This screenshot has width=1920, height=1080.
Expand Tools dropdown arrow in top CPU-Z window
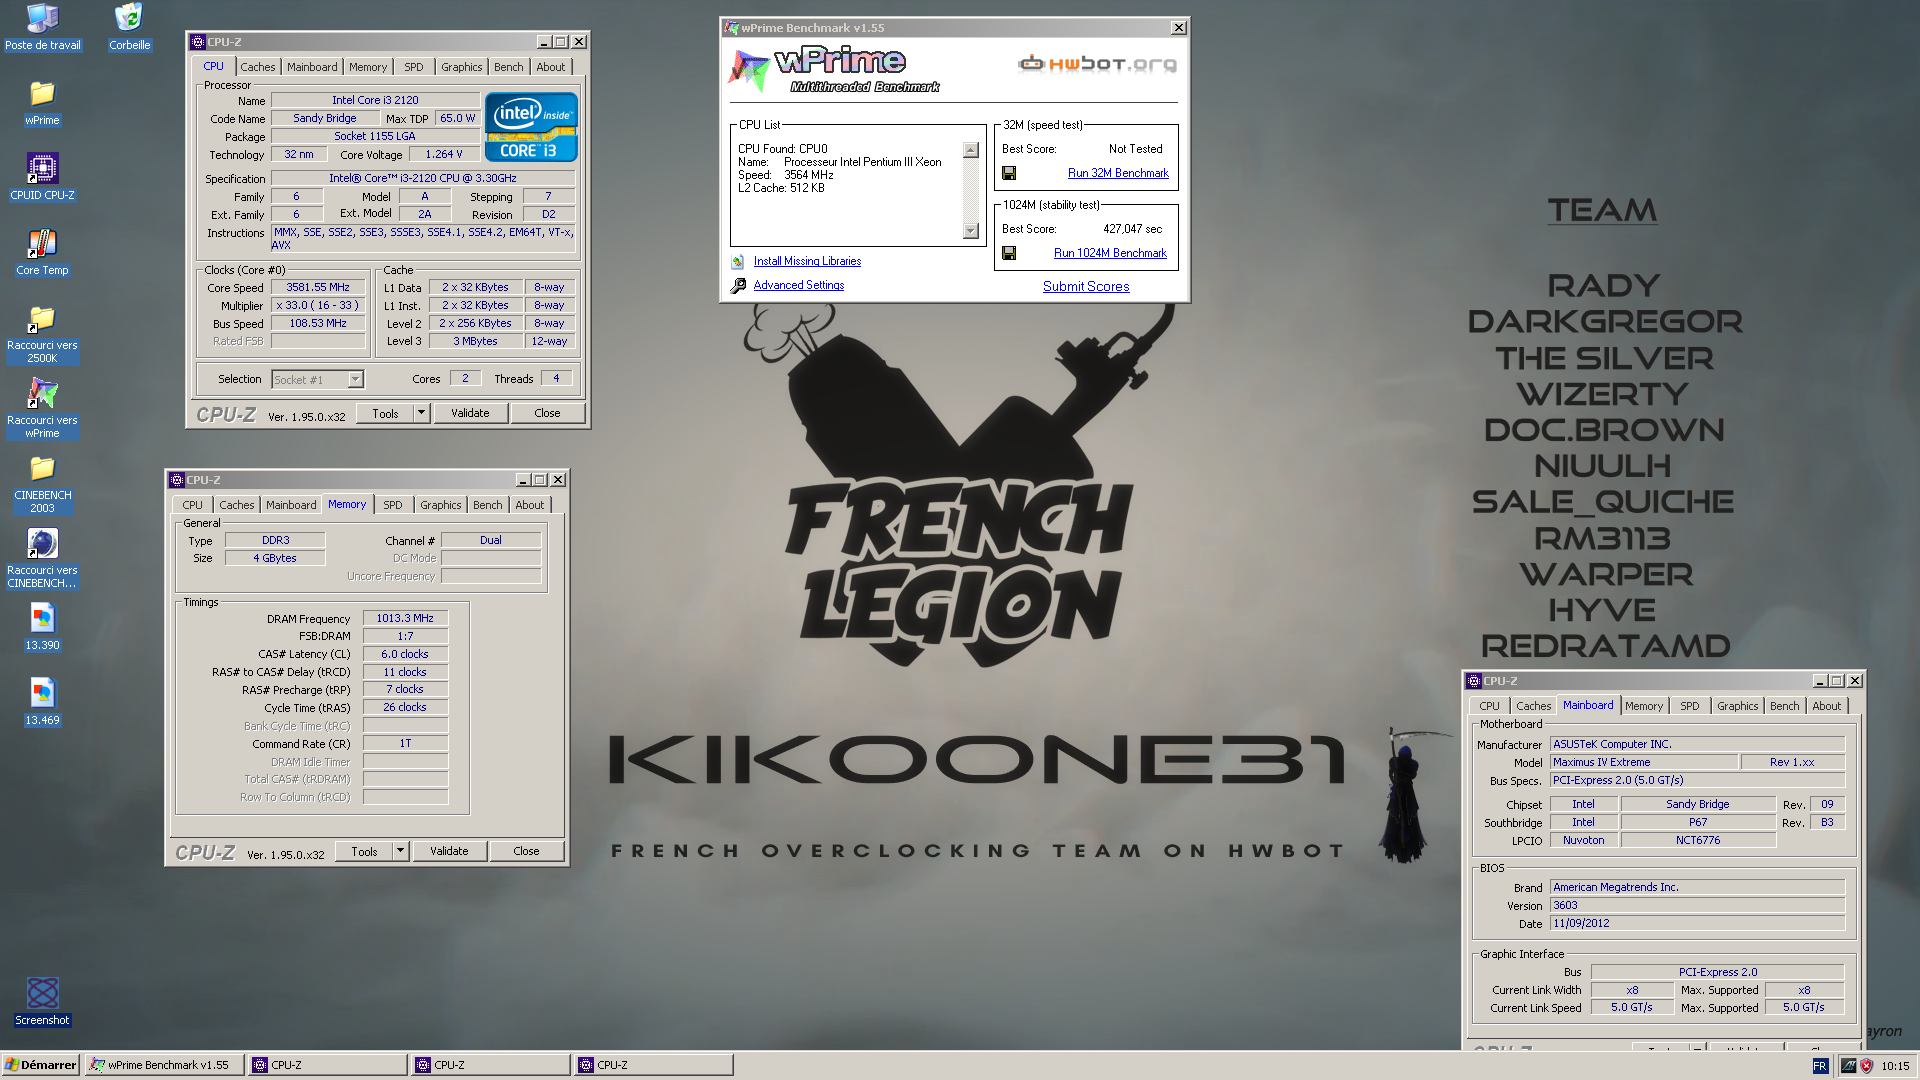click(x=421, y=413)
